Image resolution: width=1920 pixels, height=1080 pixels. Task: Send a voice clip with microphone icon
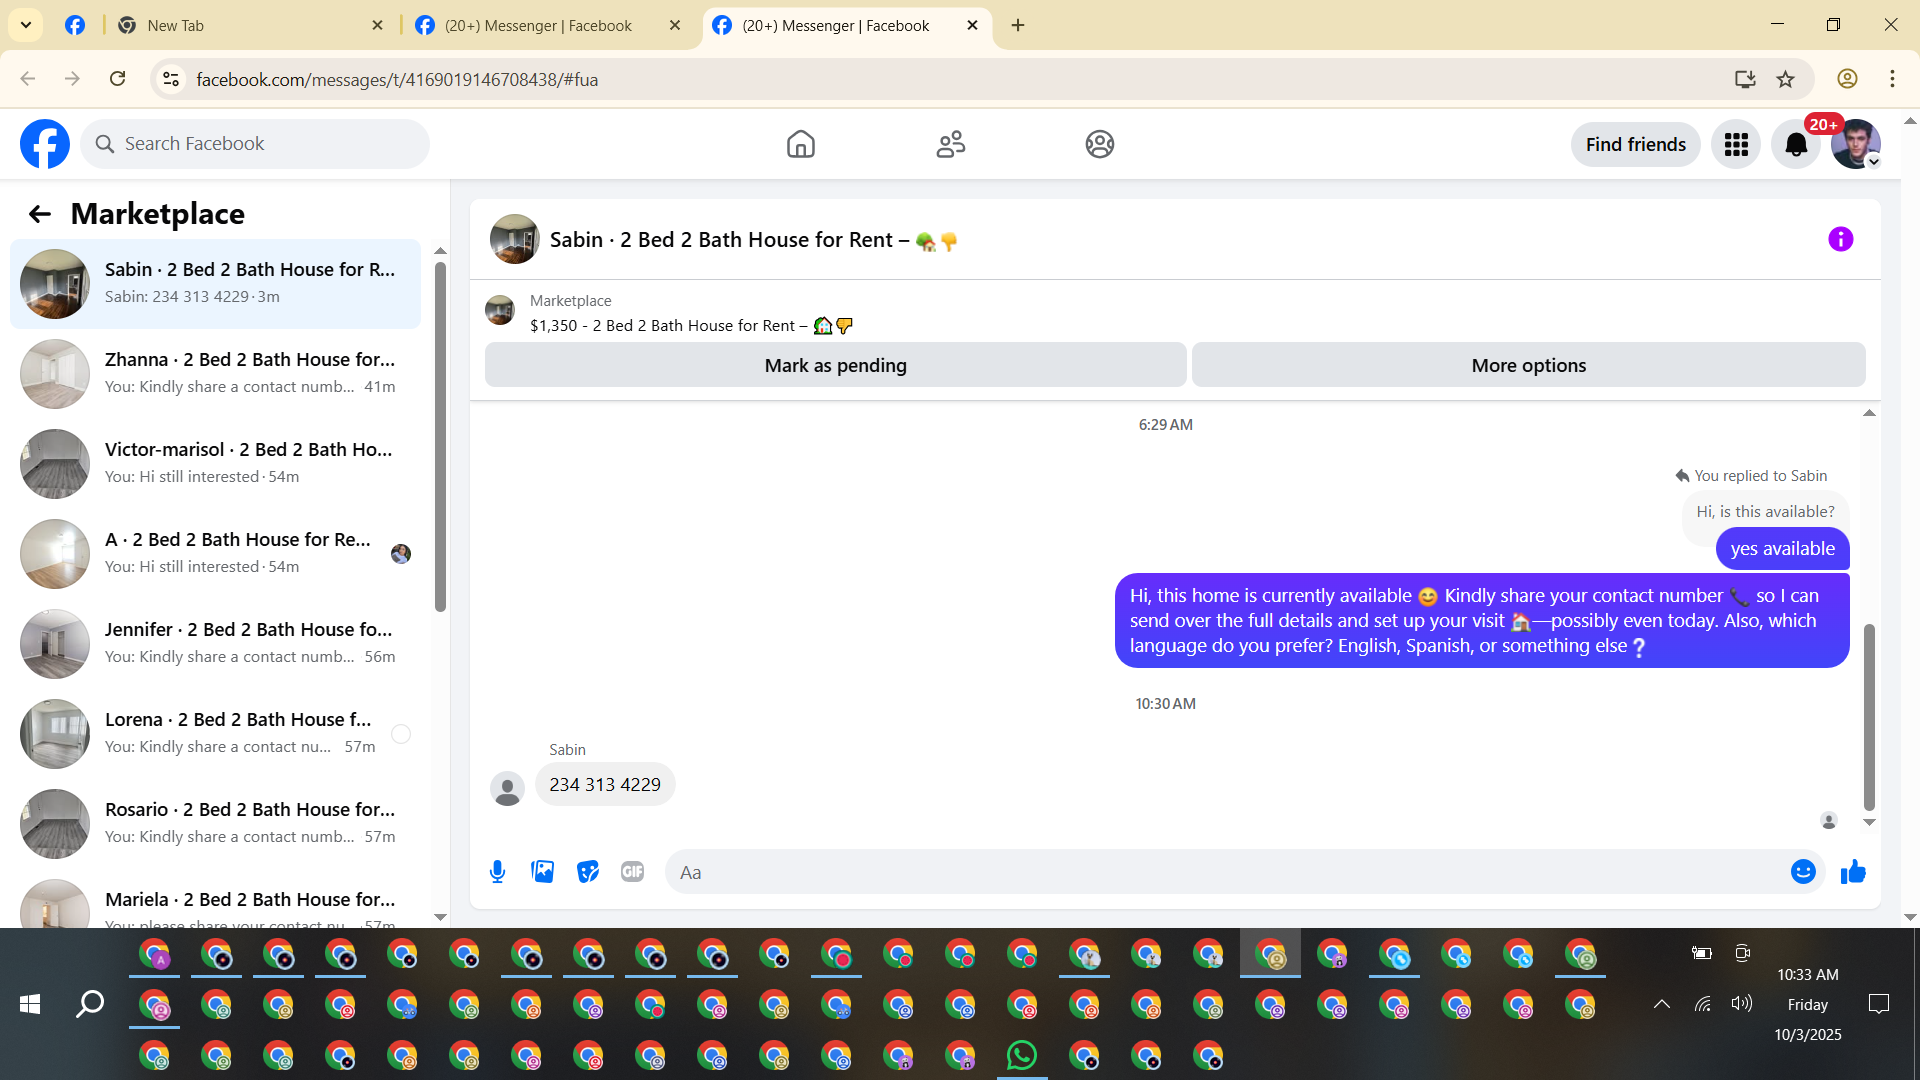(497, 872)
